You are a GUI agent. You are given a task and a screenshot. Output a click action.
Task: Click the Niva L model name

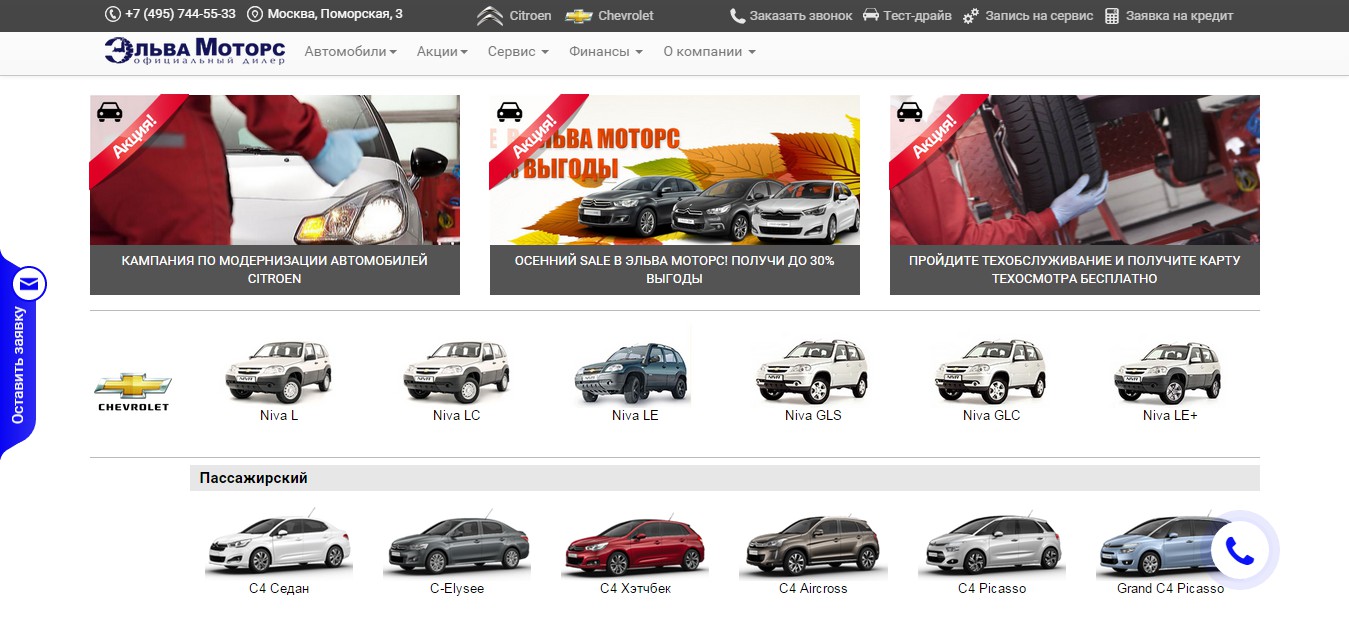point(279,415)
